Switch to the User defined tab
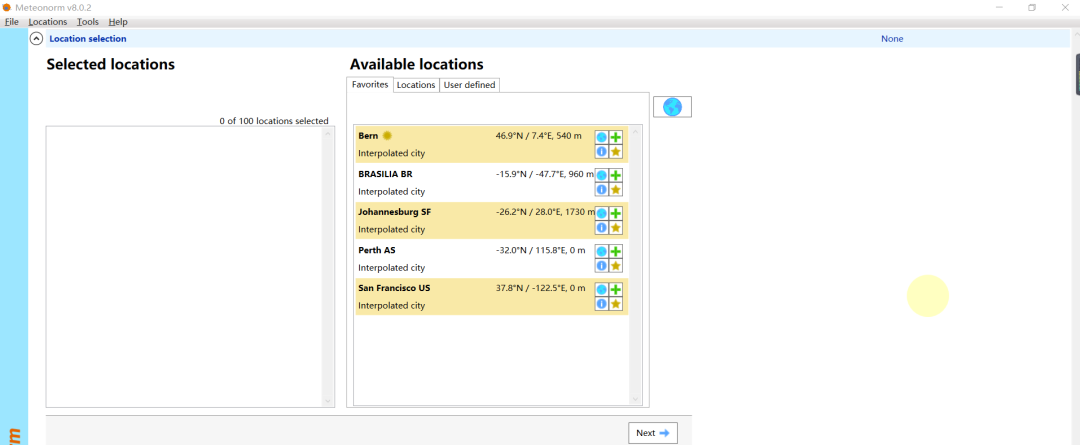This screenshot has height=445, width=1080. (469, 85)
